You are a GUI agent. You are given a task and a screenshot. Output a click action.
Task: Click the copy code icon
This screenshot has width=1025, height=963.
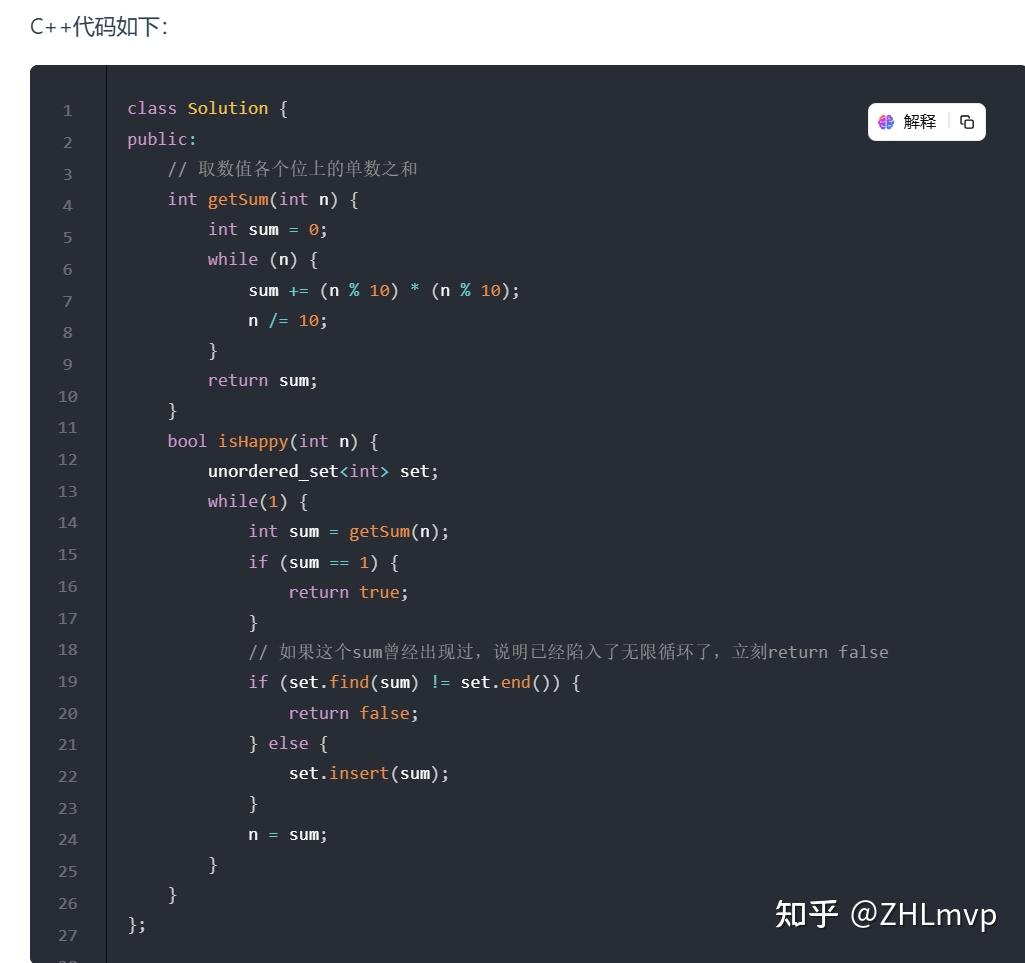click(x=966, y=121)
